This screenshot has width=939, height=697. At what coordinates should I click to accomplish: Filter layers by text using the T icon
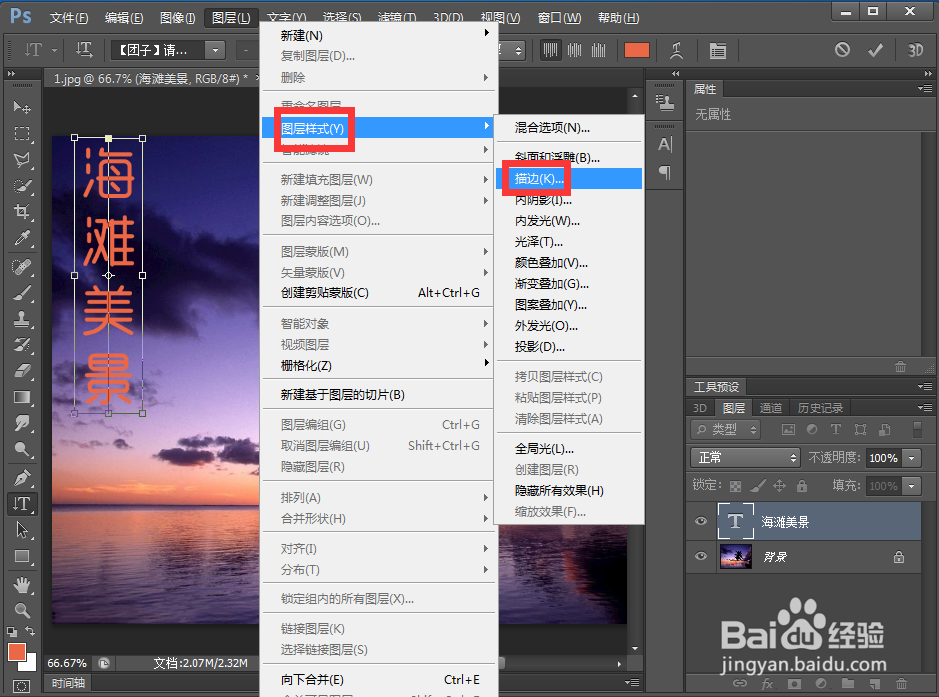point(835,428)
